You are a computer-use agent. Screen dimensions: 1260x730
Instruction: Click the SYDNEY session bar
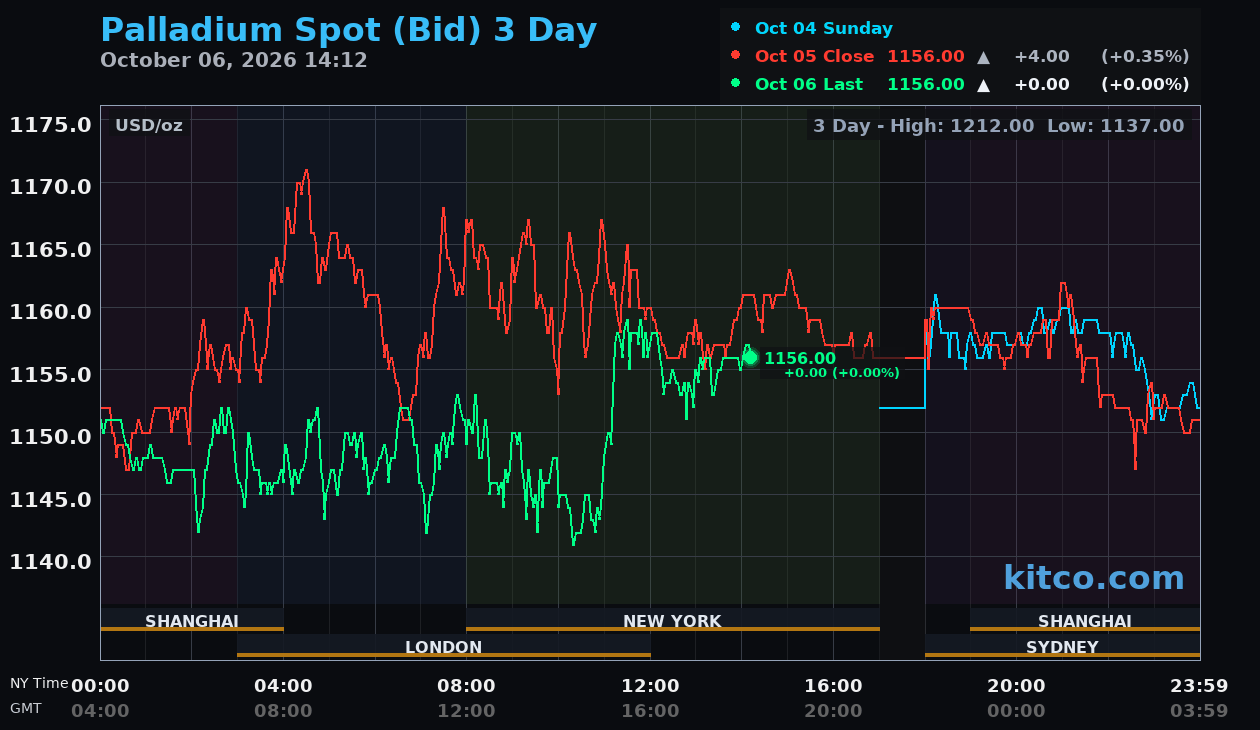tap(1062, 646)
